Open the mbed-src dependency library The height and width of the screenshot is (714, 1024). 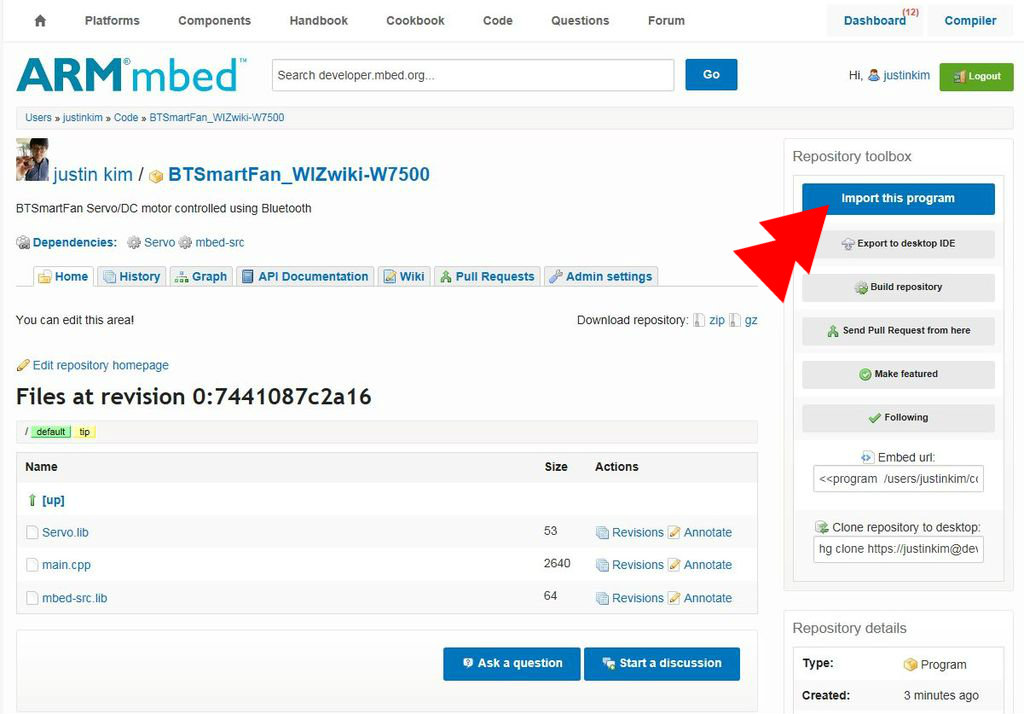tap(219, 242)
